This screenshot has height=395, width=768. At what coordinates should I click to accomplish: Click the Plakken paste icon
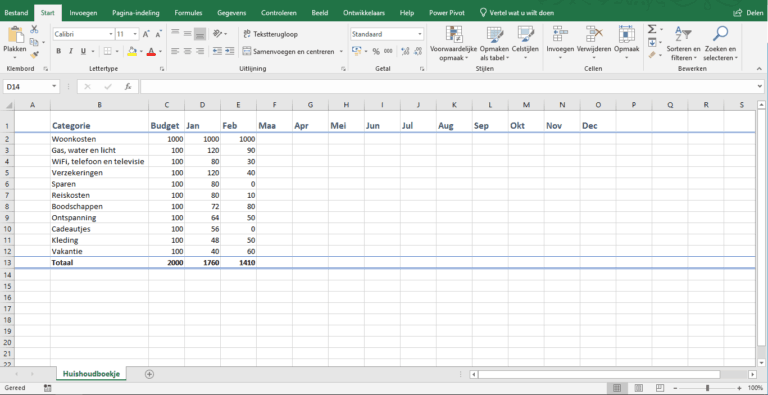coord(15,35)
